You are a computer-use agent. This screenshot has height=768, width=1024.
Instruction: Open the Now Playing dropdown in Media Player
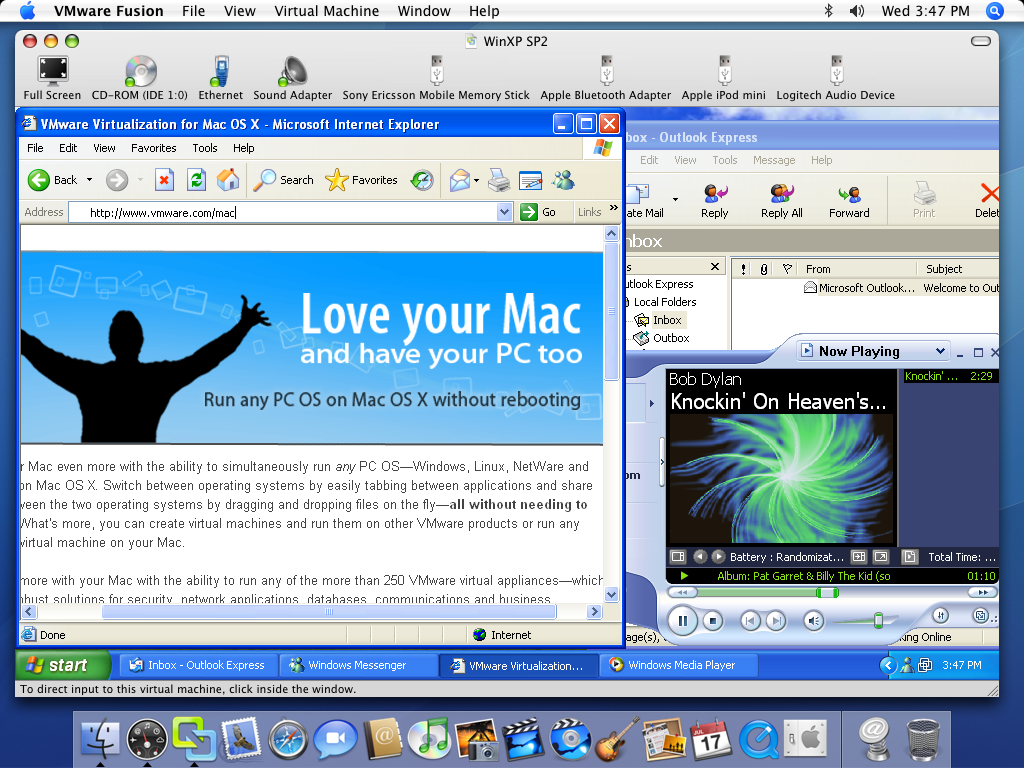tap(940, 351)
